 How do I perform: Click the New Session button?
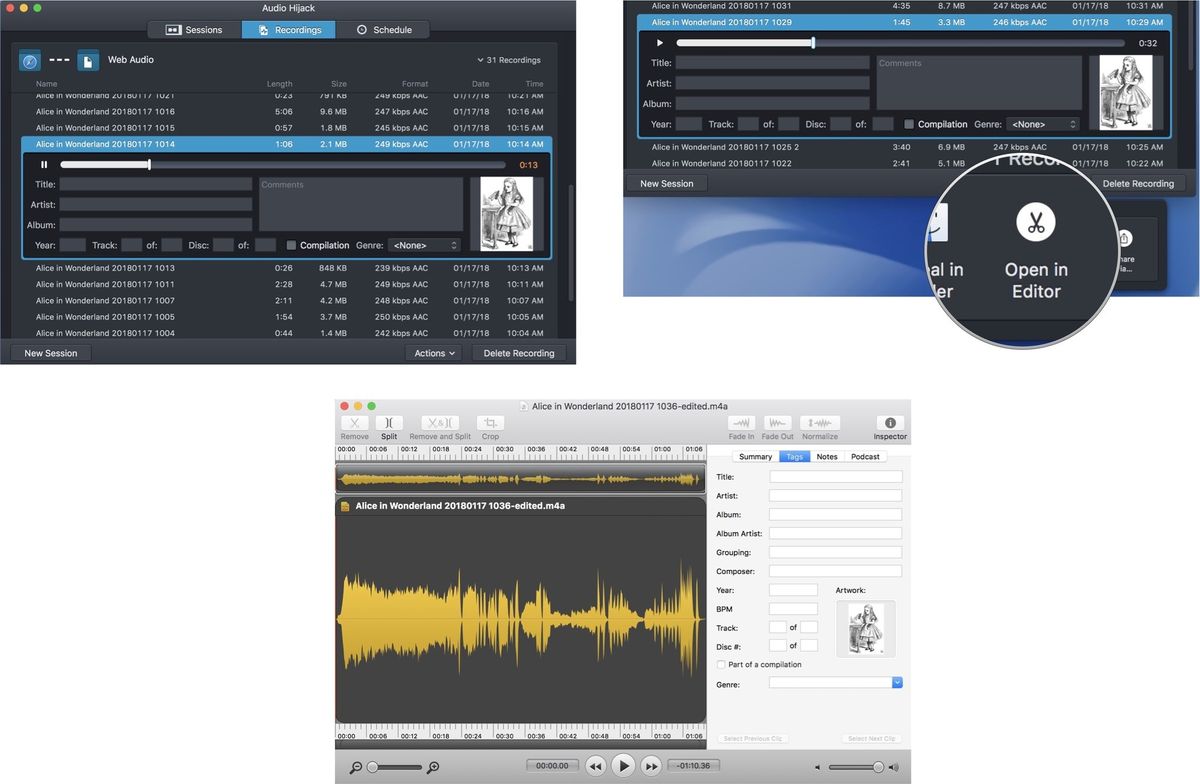(50, 352)
